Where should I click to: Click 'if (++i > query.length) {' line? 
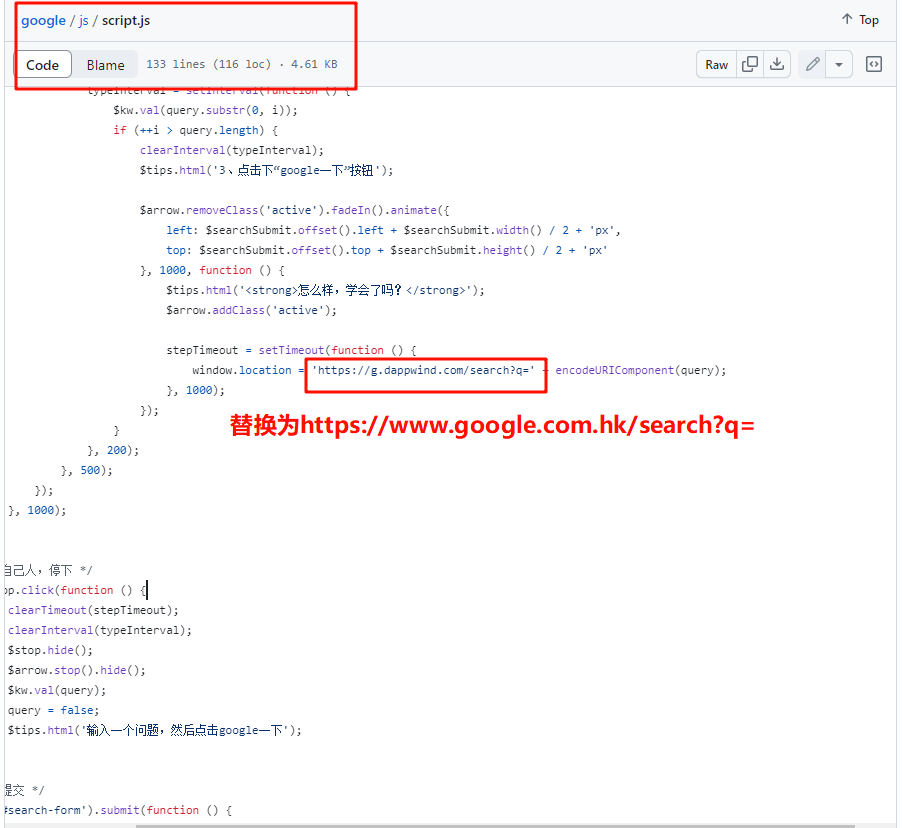tap(196, 131)
